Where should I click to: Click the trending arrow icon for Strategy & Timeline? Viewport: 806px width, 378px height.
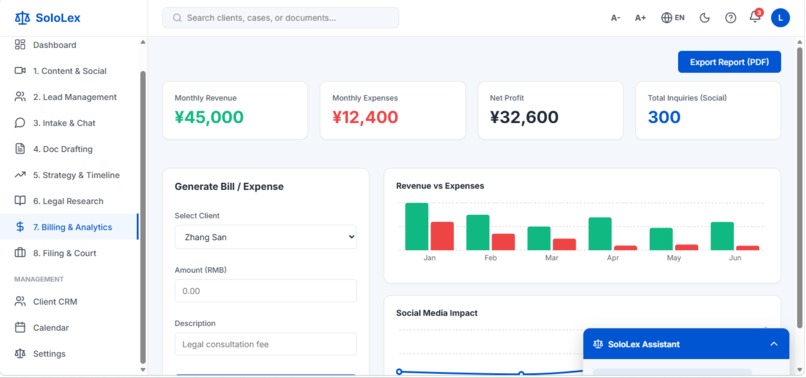[x=20, y=175]
